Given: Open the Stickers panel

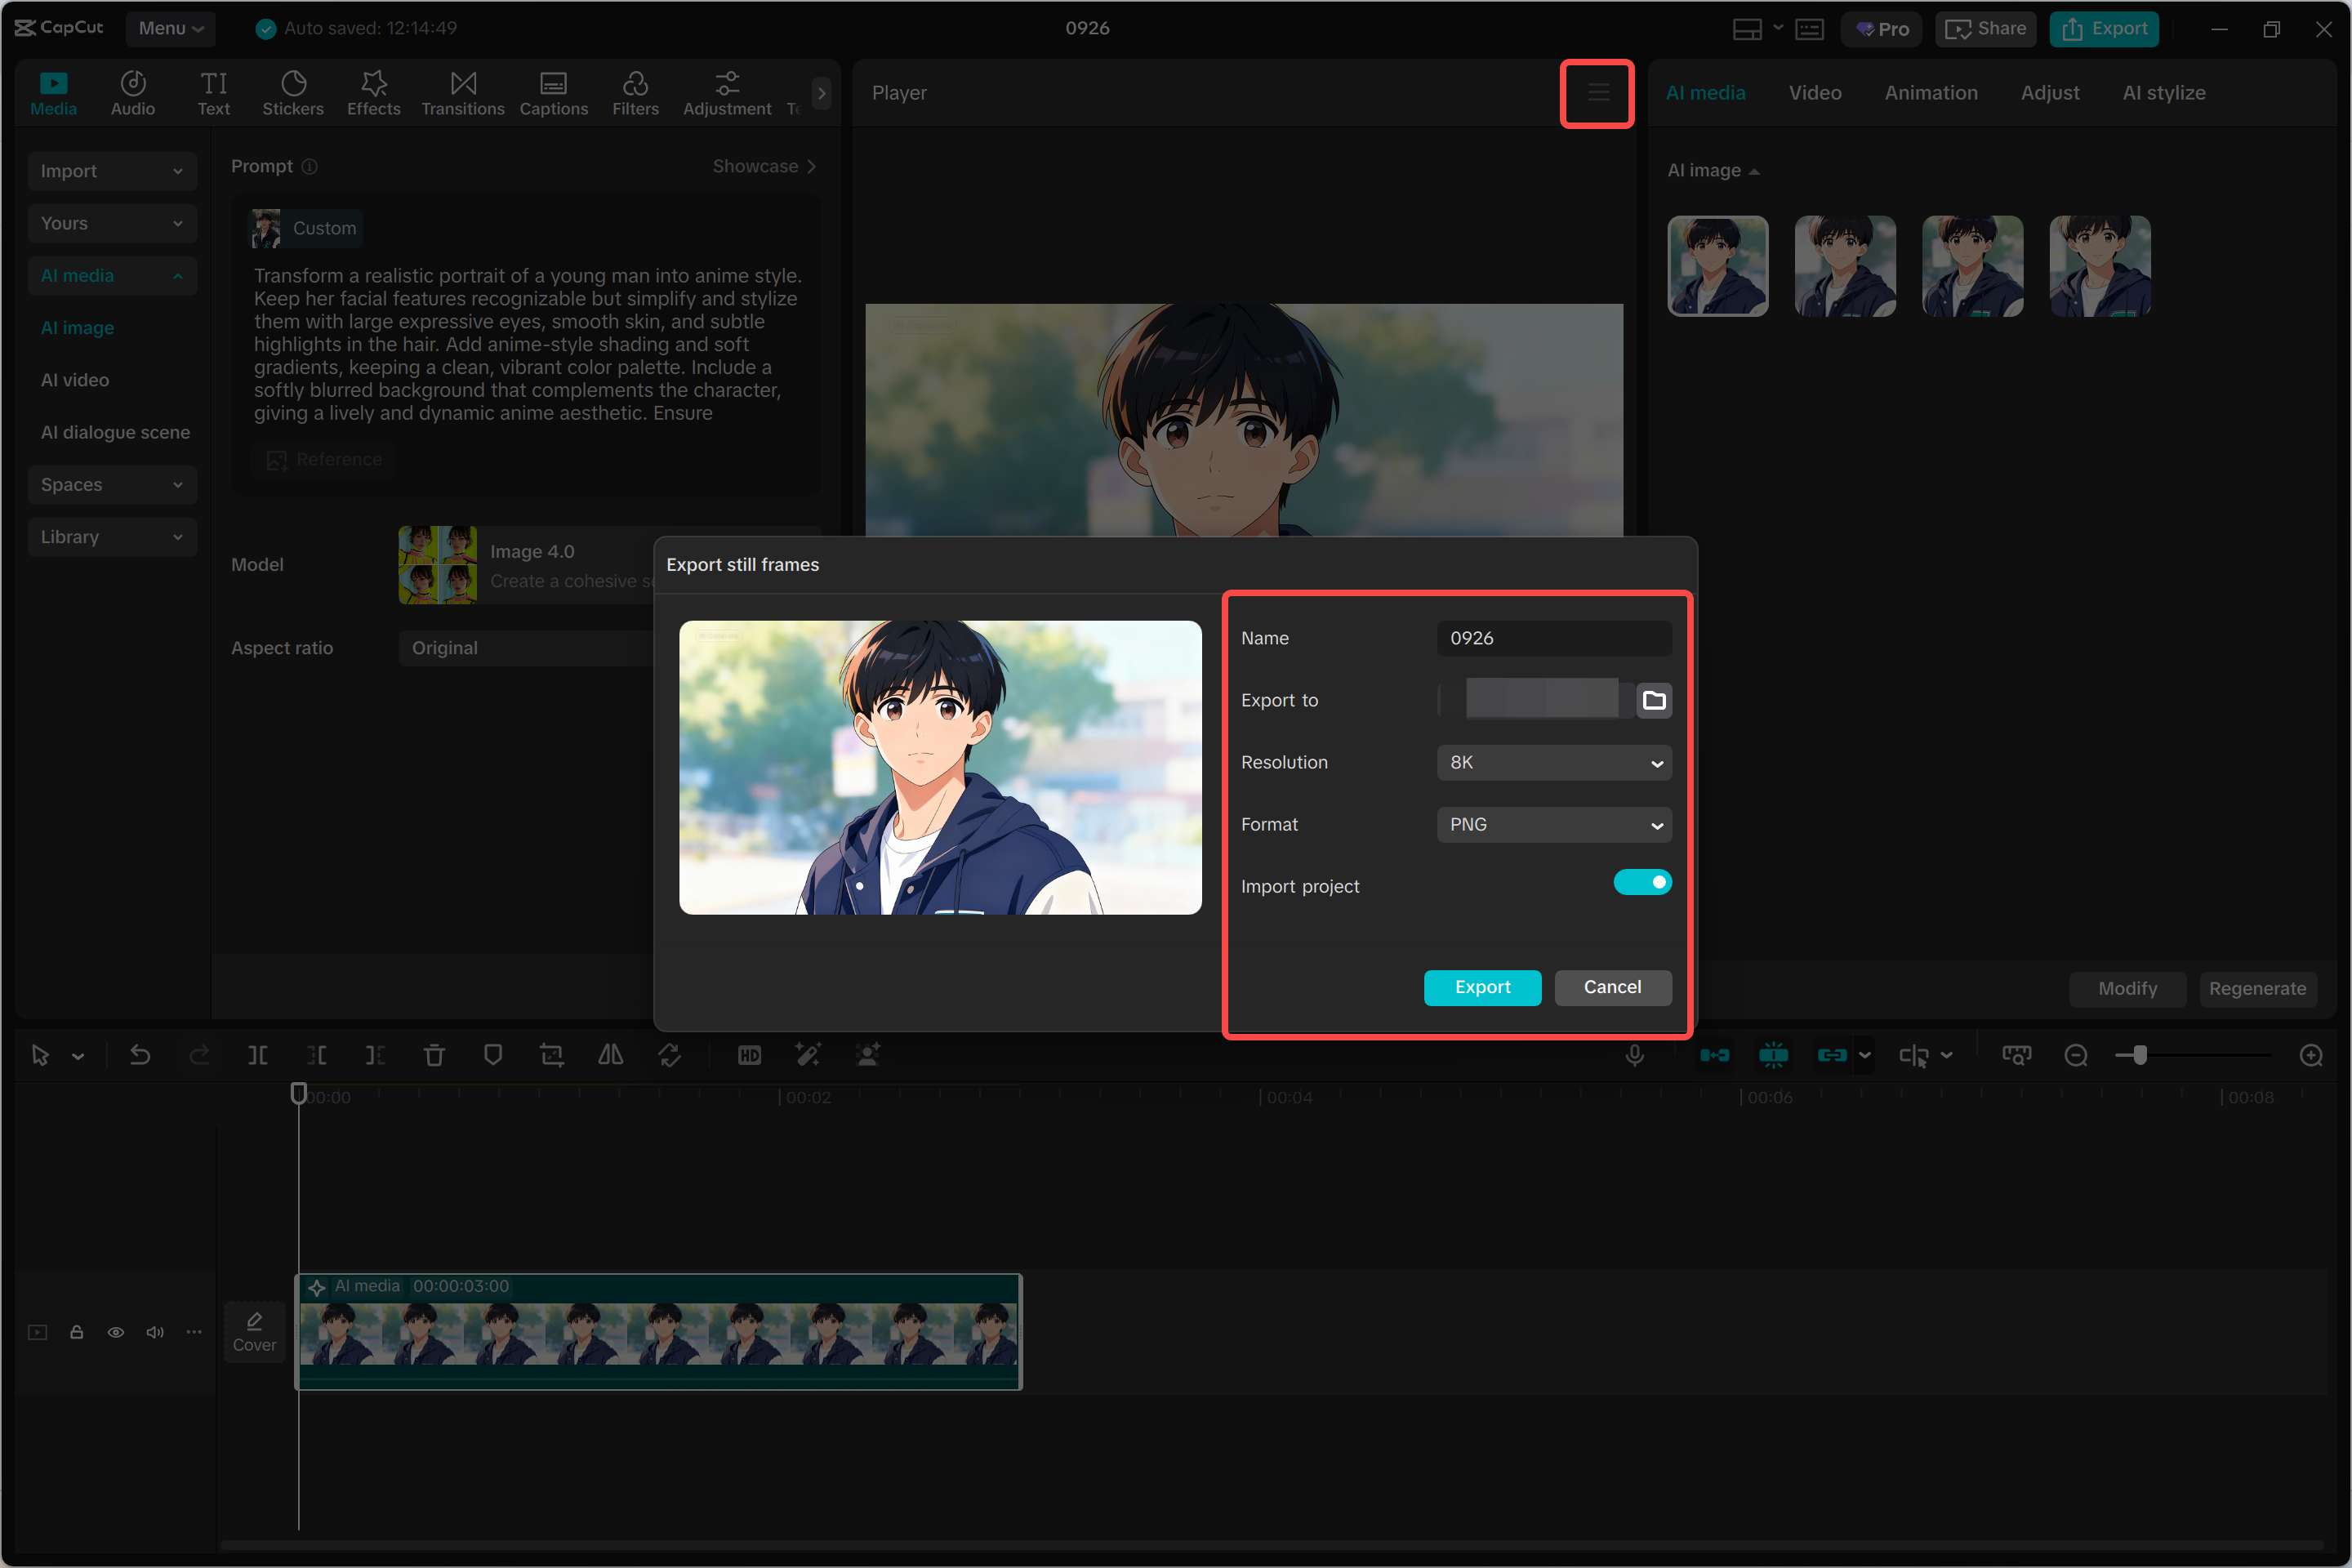Looking at the screenshot, I should click(x=292, y=93).
